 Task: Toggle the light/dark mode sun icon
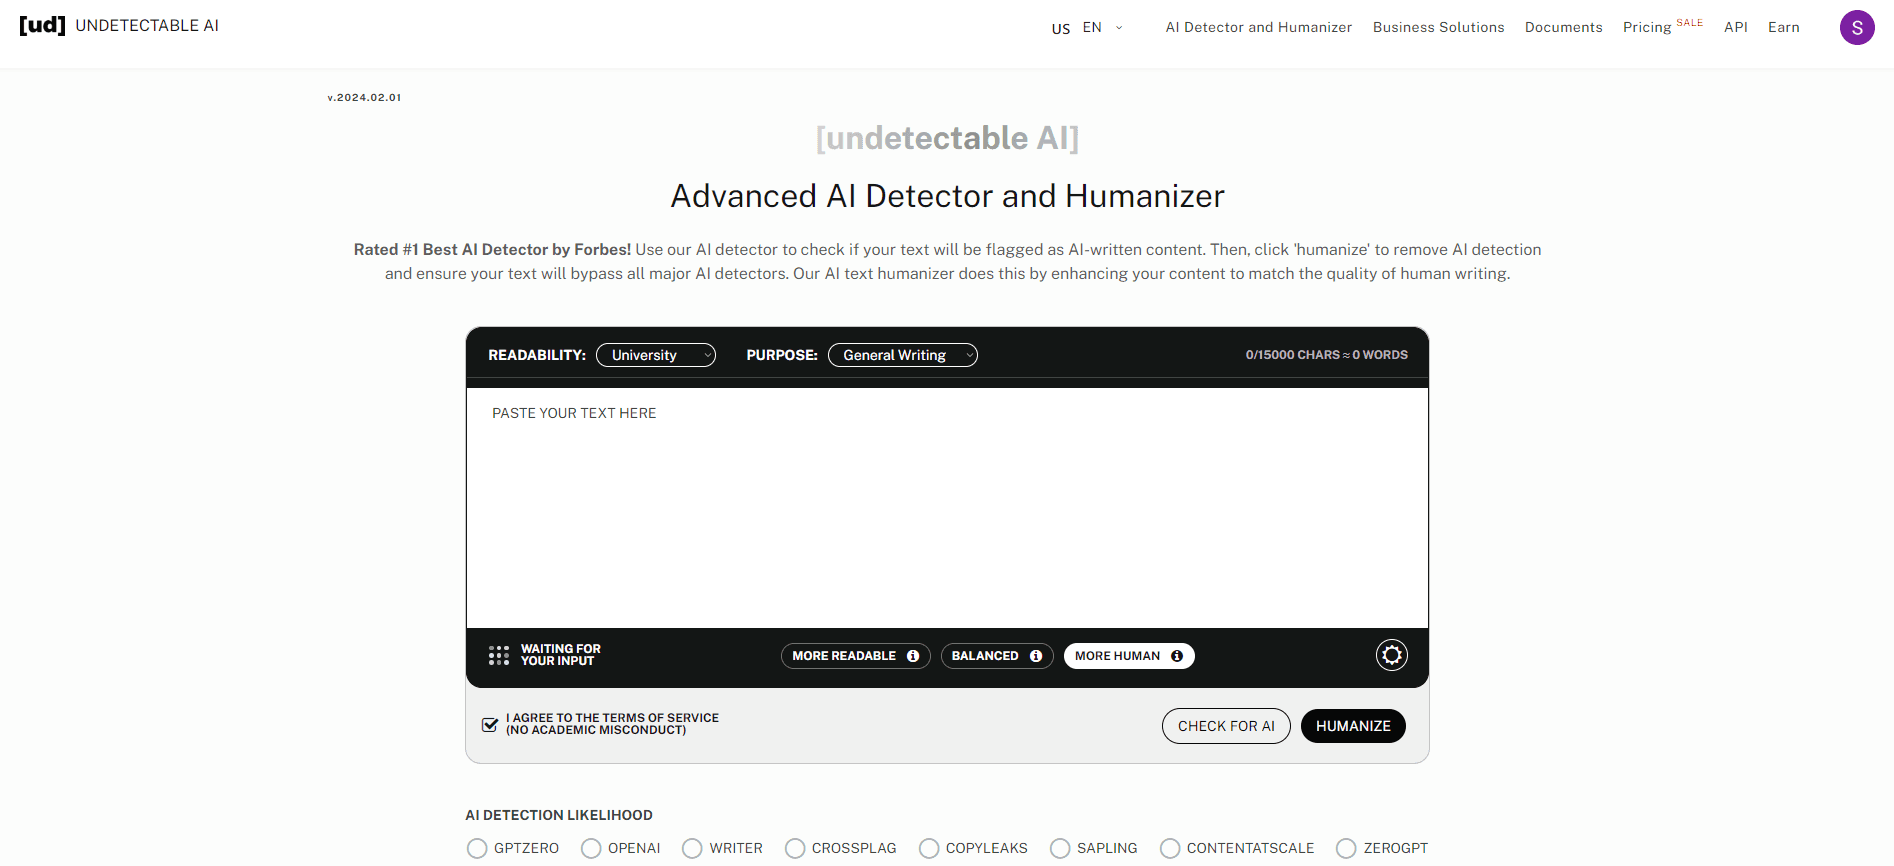pyautogui.click(x=1391, y=655)
